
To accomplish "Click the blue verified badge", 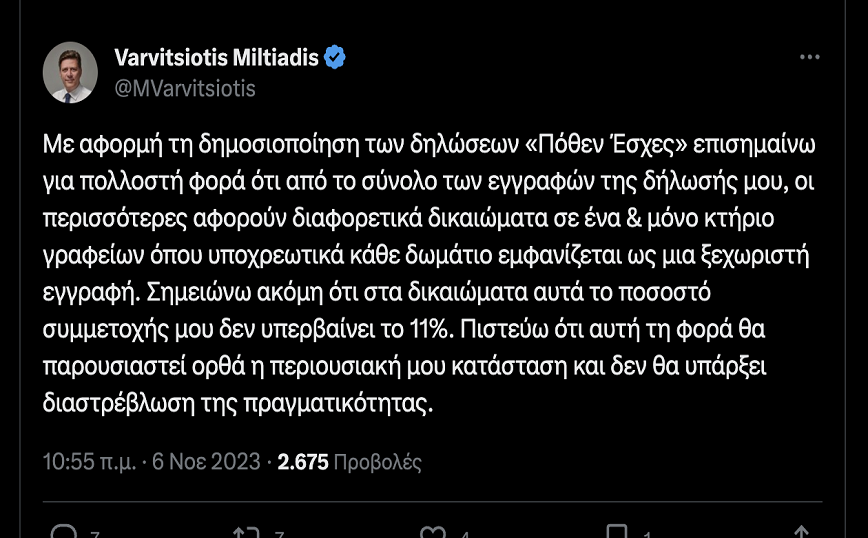I will tap(334, 58).
